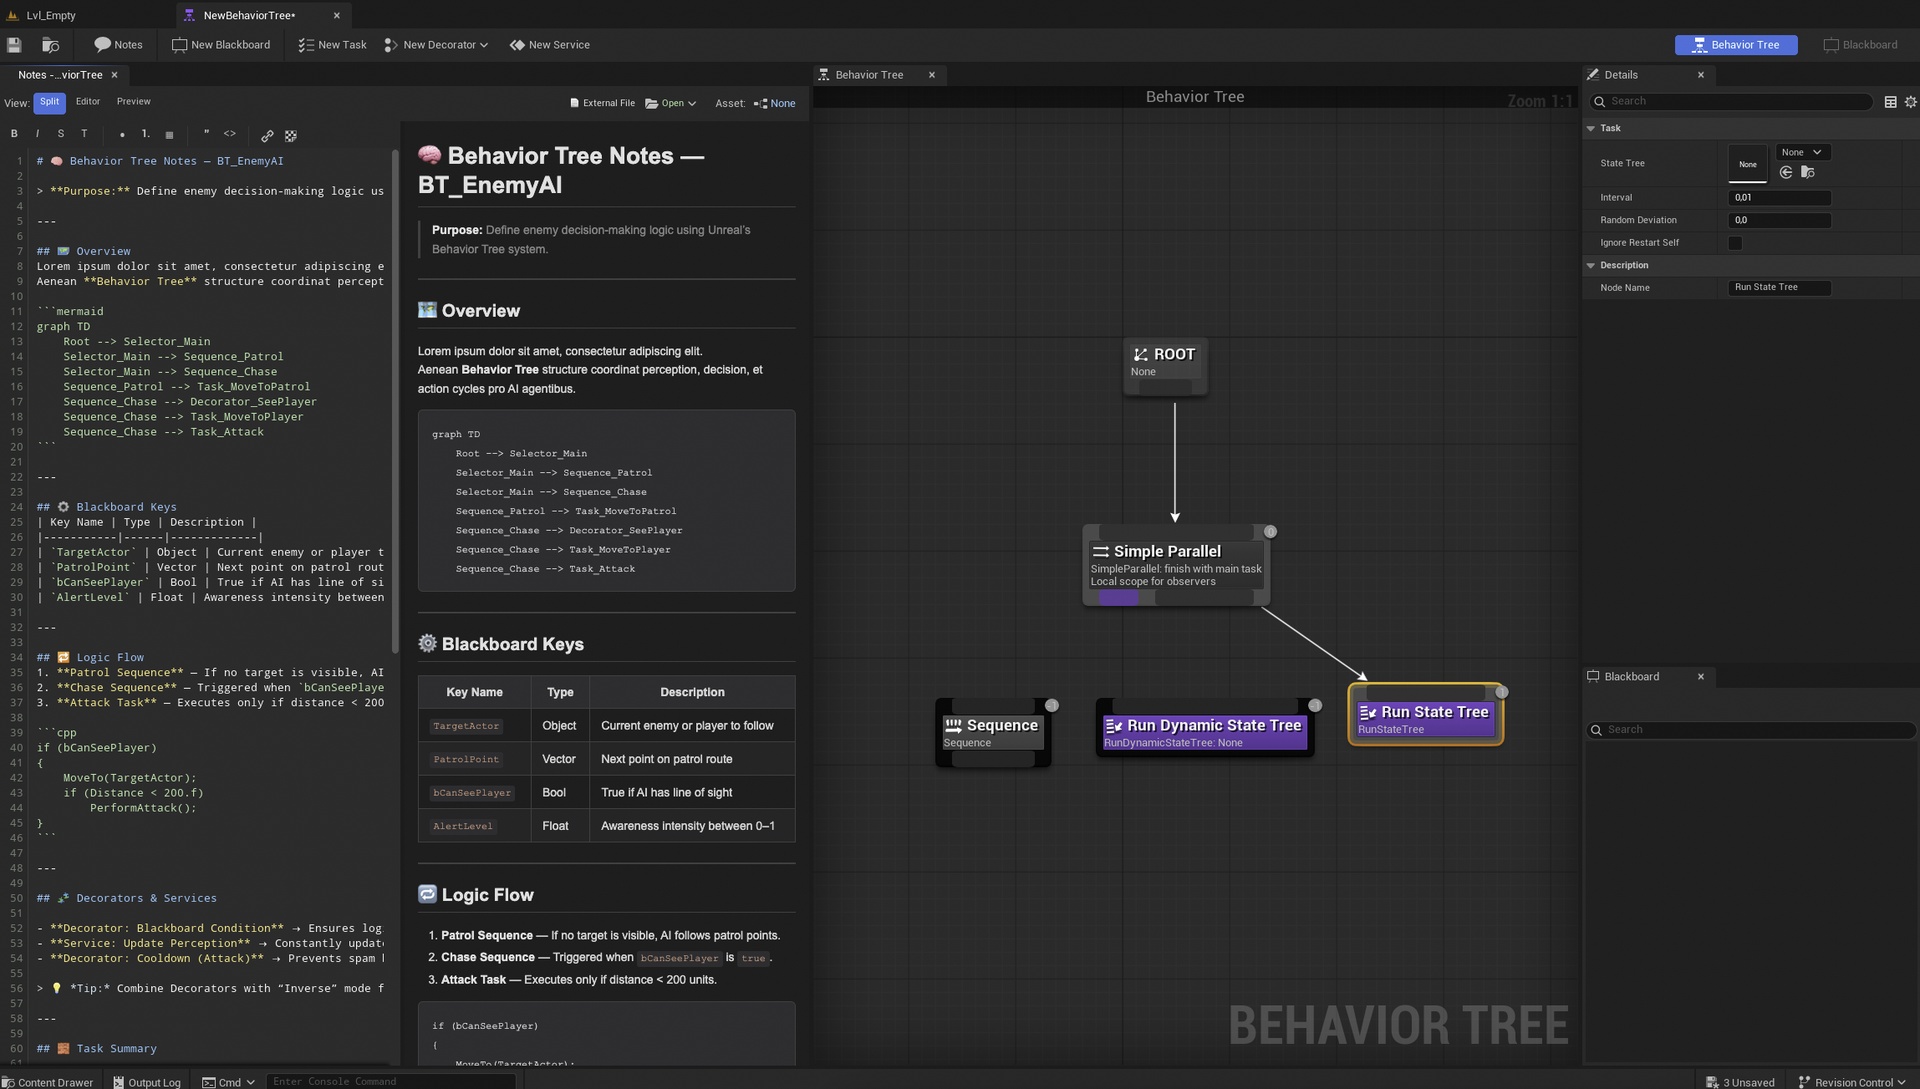This screenshot has height=1089, width=1920.
Task: Click the New Service button
Action: coord(550,45)
